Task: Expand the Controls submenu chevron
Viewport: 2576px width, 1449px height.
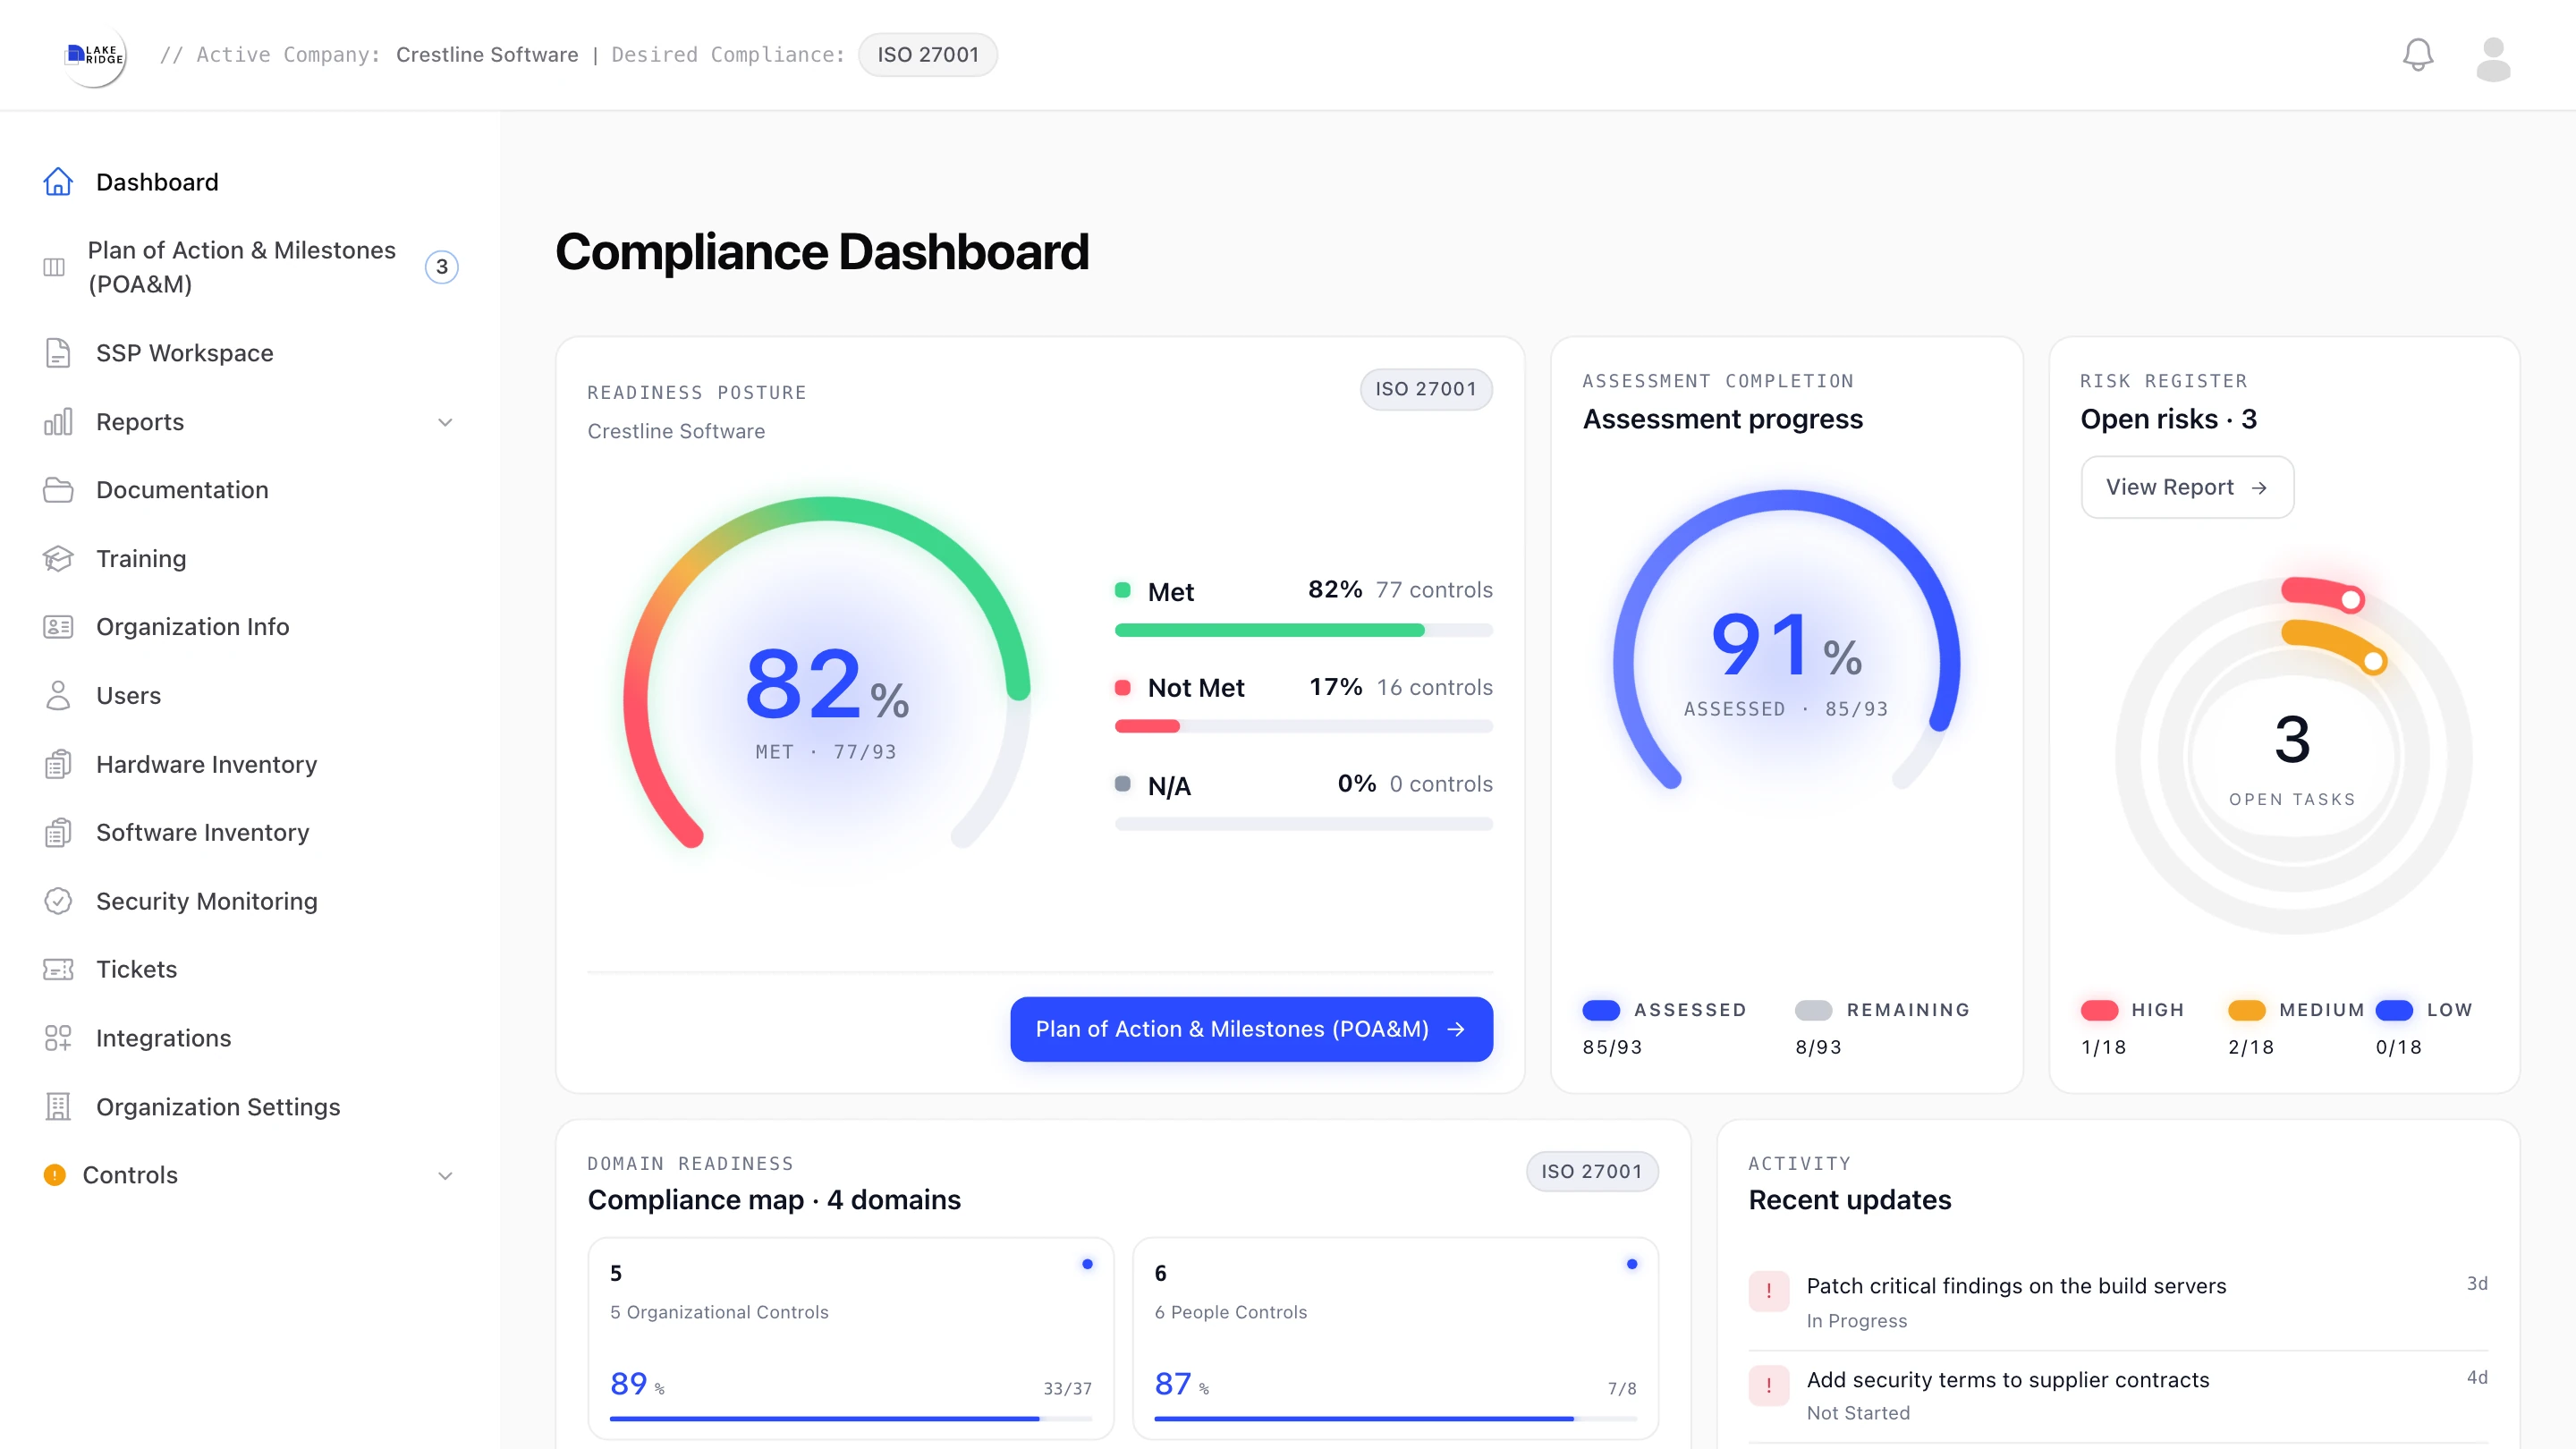Action: pyautogui.click(x=445, y=1175)
